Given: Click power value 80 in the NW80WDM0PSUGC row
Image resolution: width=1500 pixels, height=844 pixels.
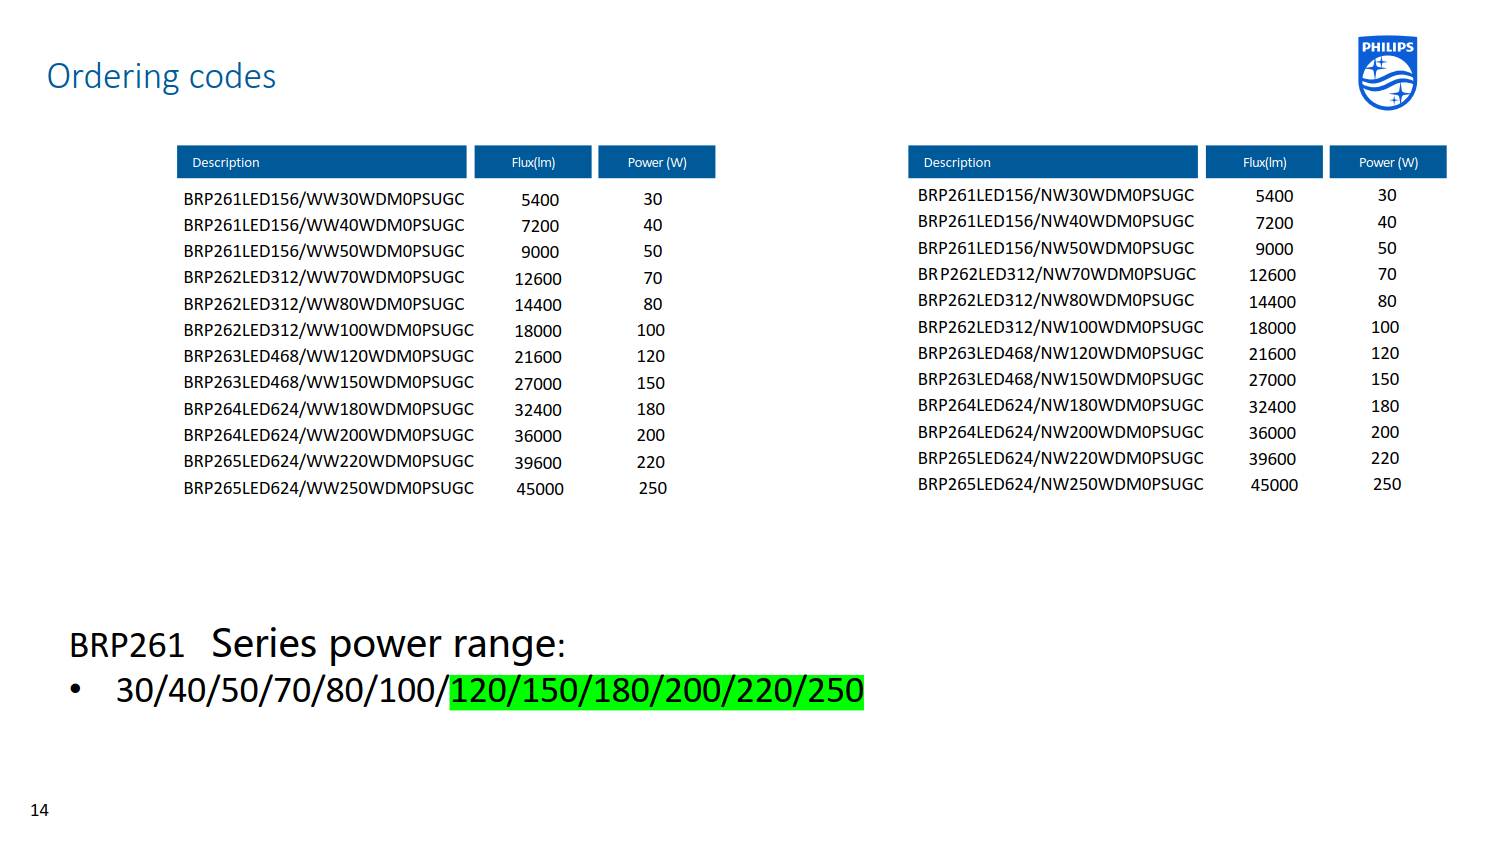Looking at the screenshot, I should click(1387, 301).
